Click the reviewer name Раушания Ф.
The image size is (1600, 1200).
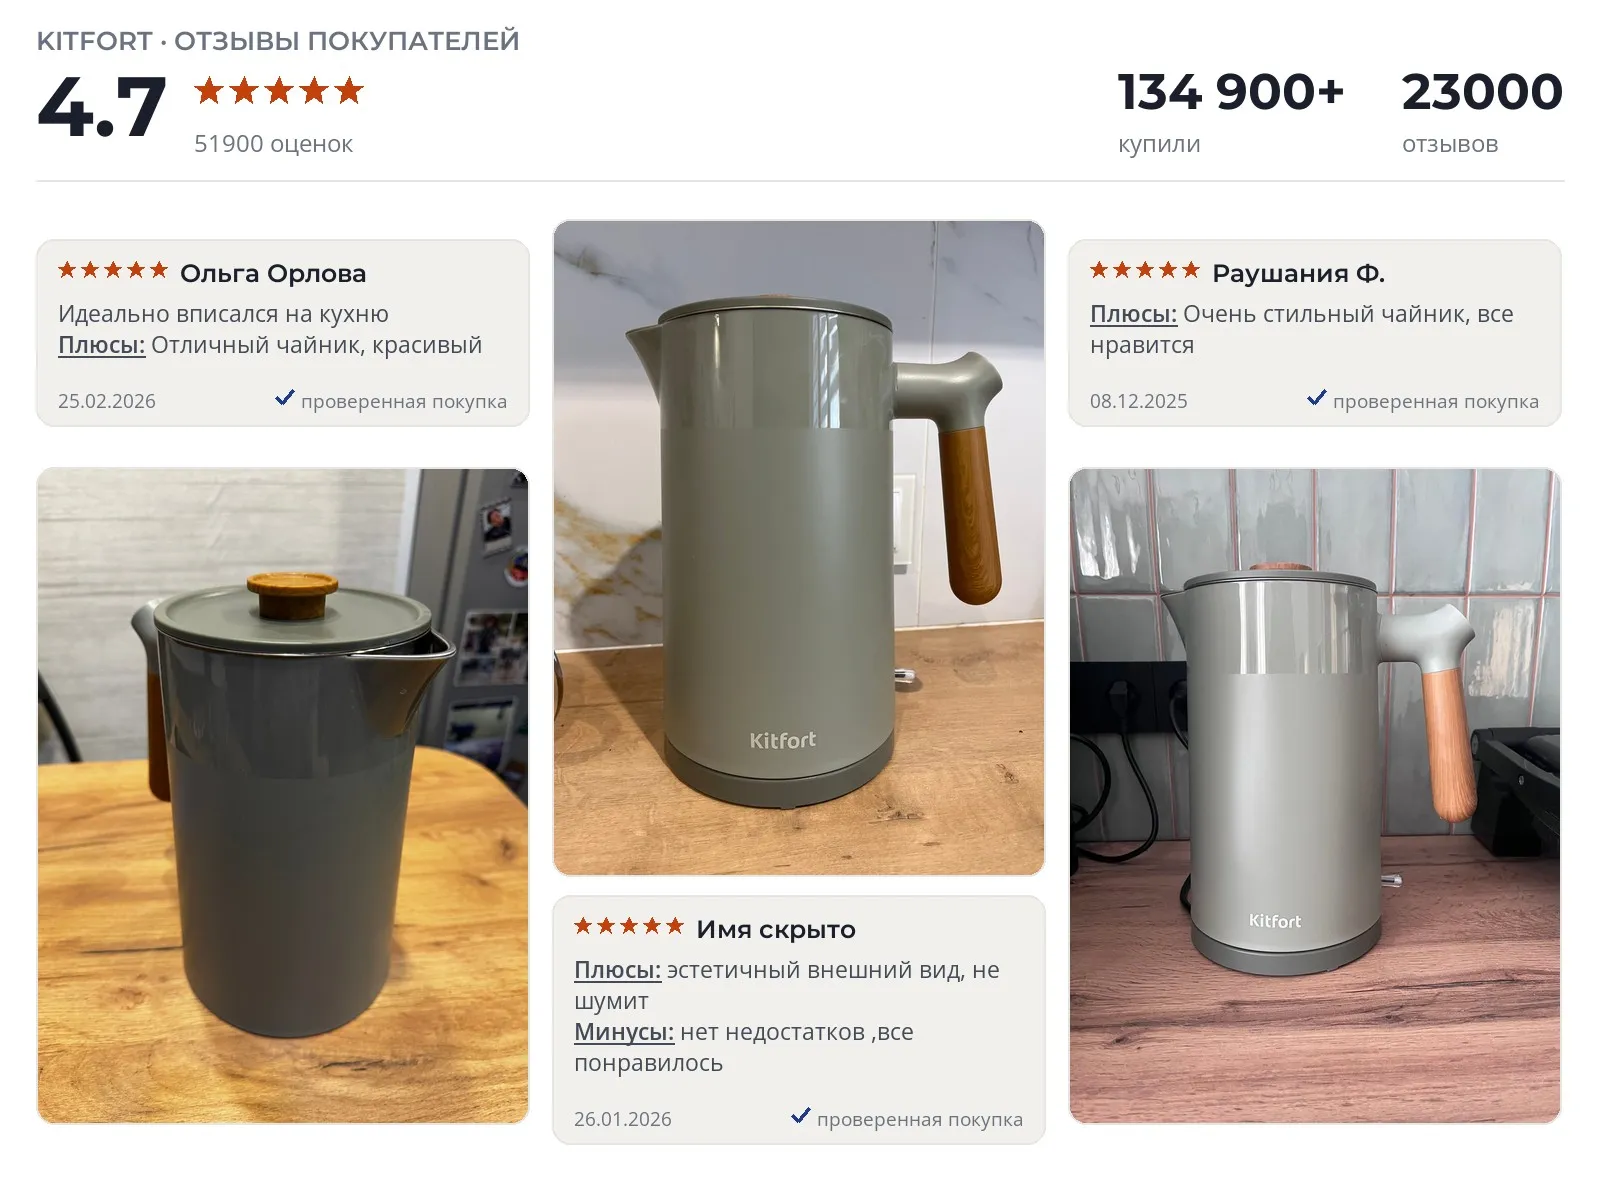[x=1298, y=273]
